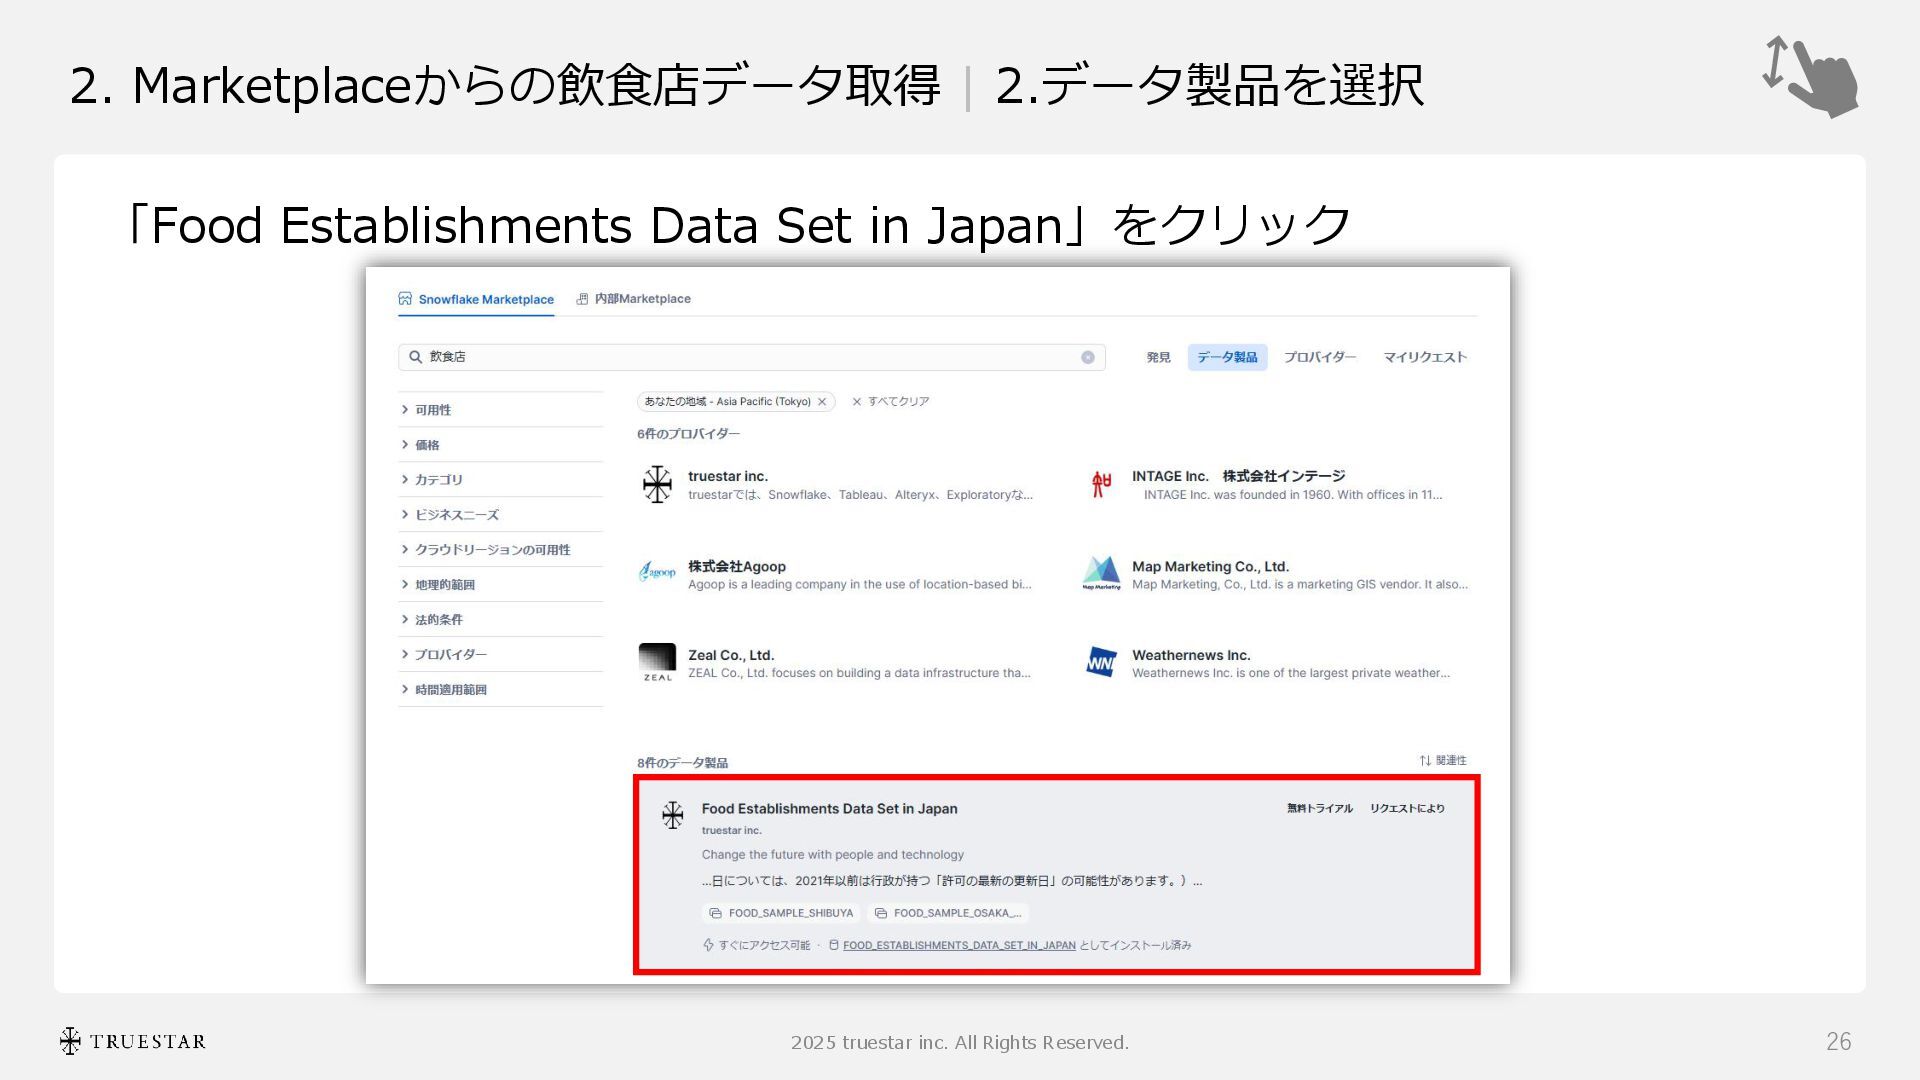
Task: Select the プロバイダー tab
Action: [x=1319, y=357]
